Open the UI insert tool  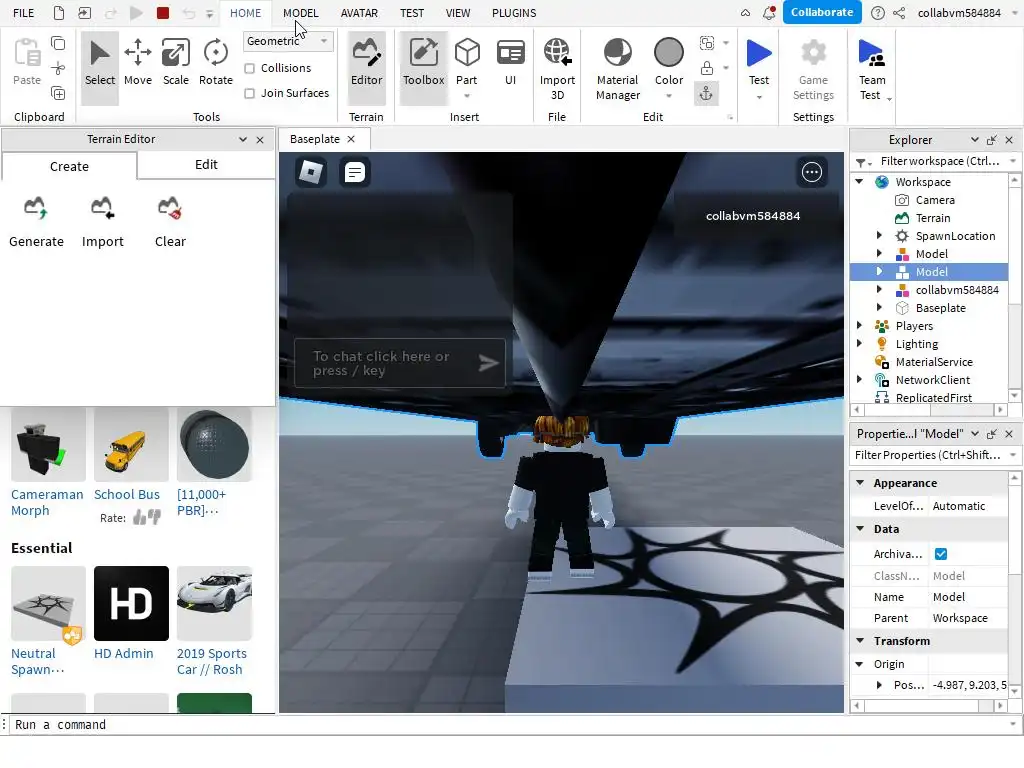point(511,63)
